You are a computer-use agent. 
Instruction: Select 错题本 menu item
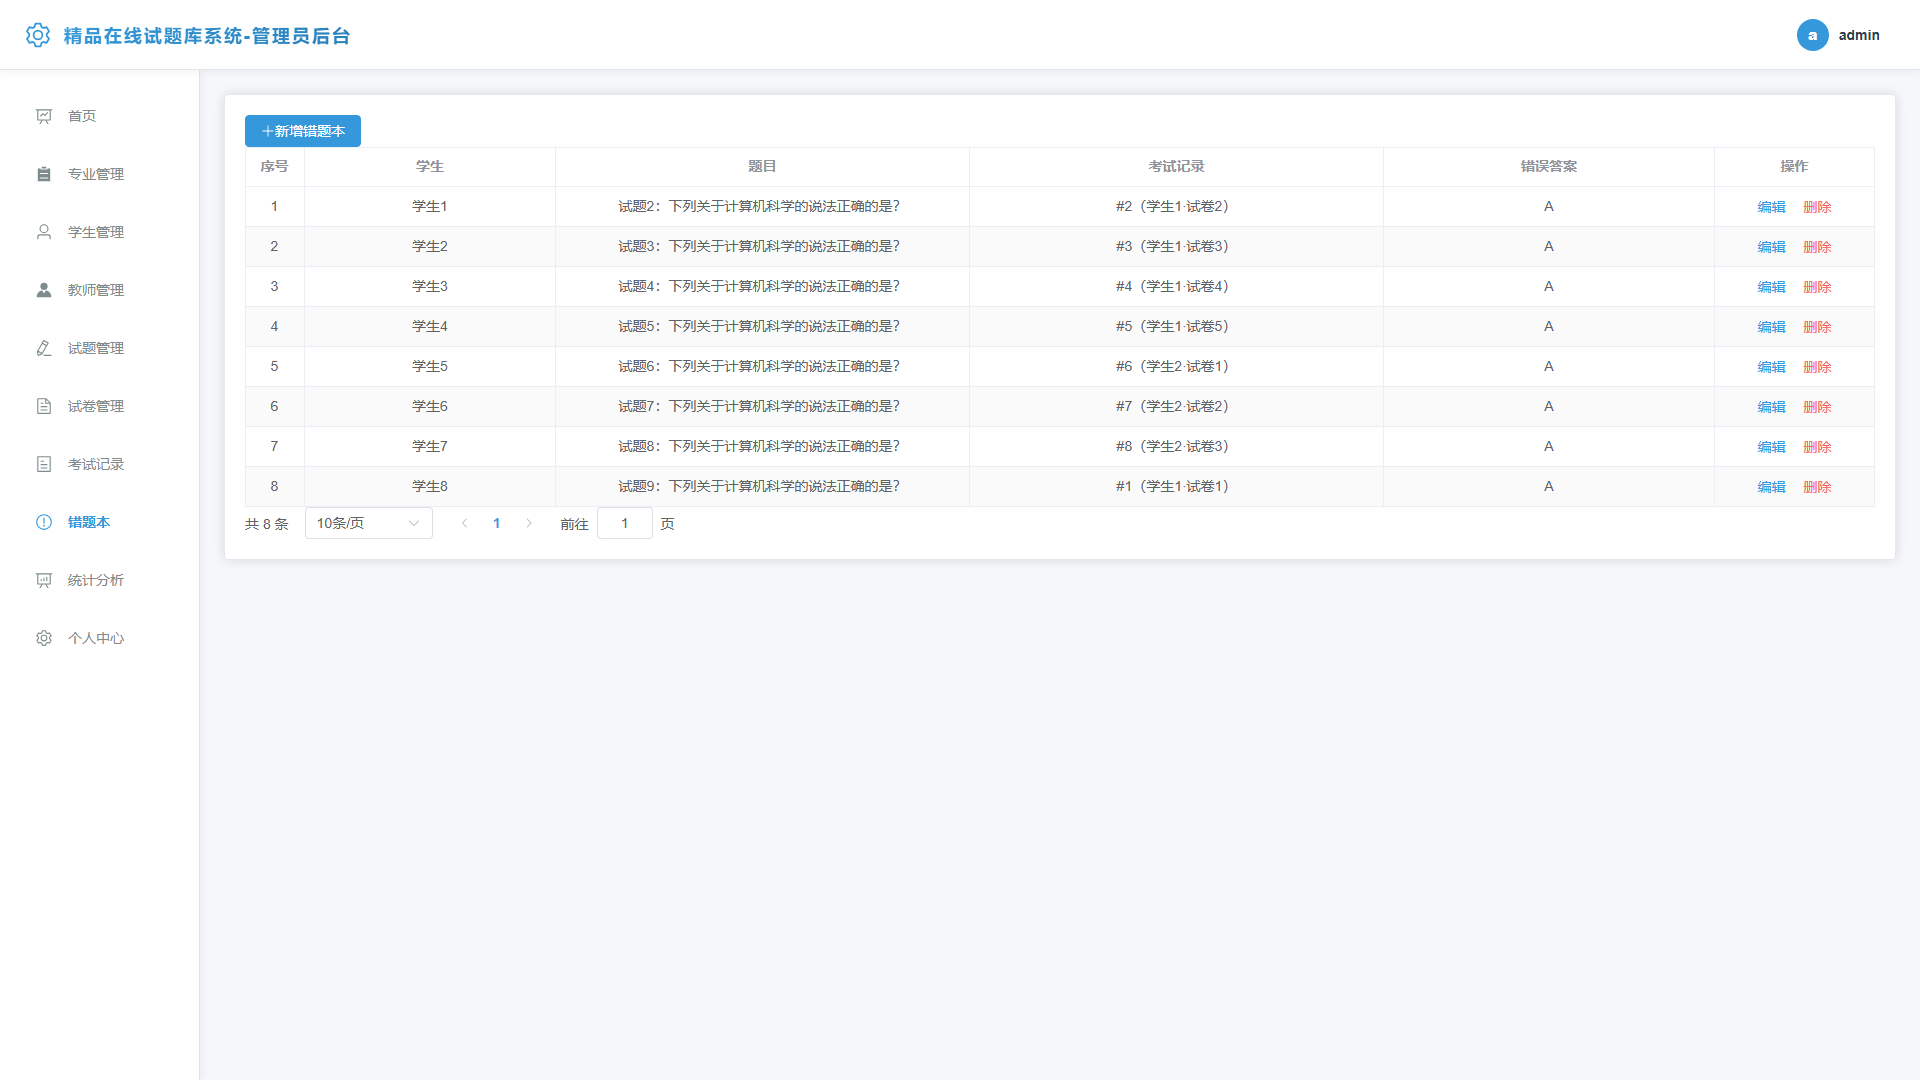tap(100, 522)
